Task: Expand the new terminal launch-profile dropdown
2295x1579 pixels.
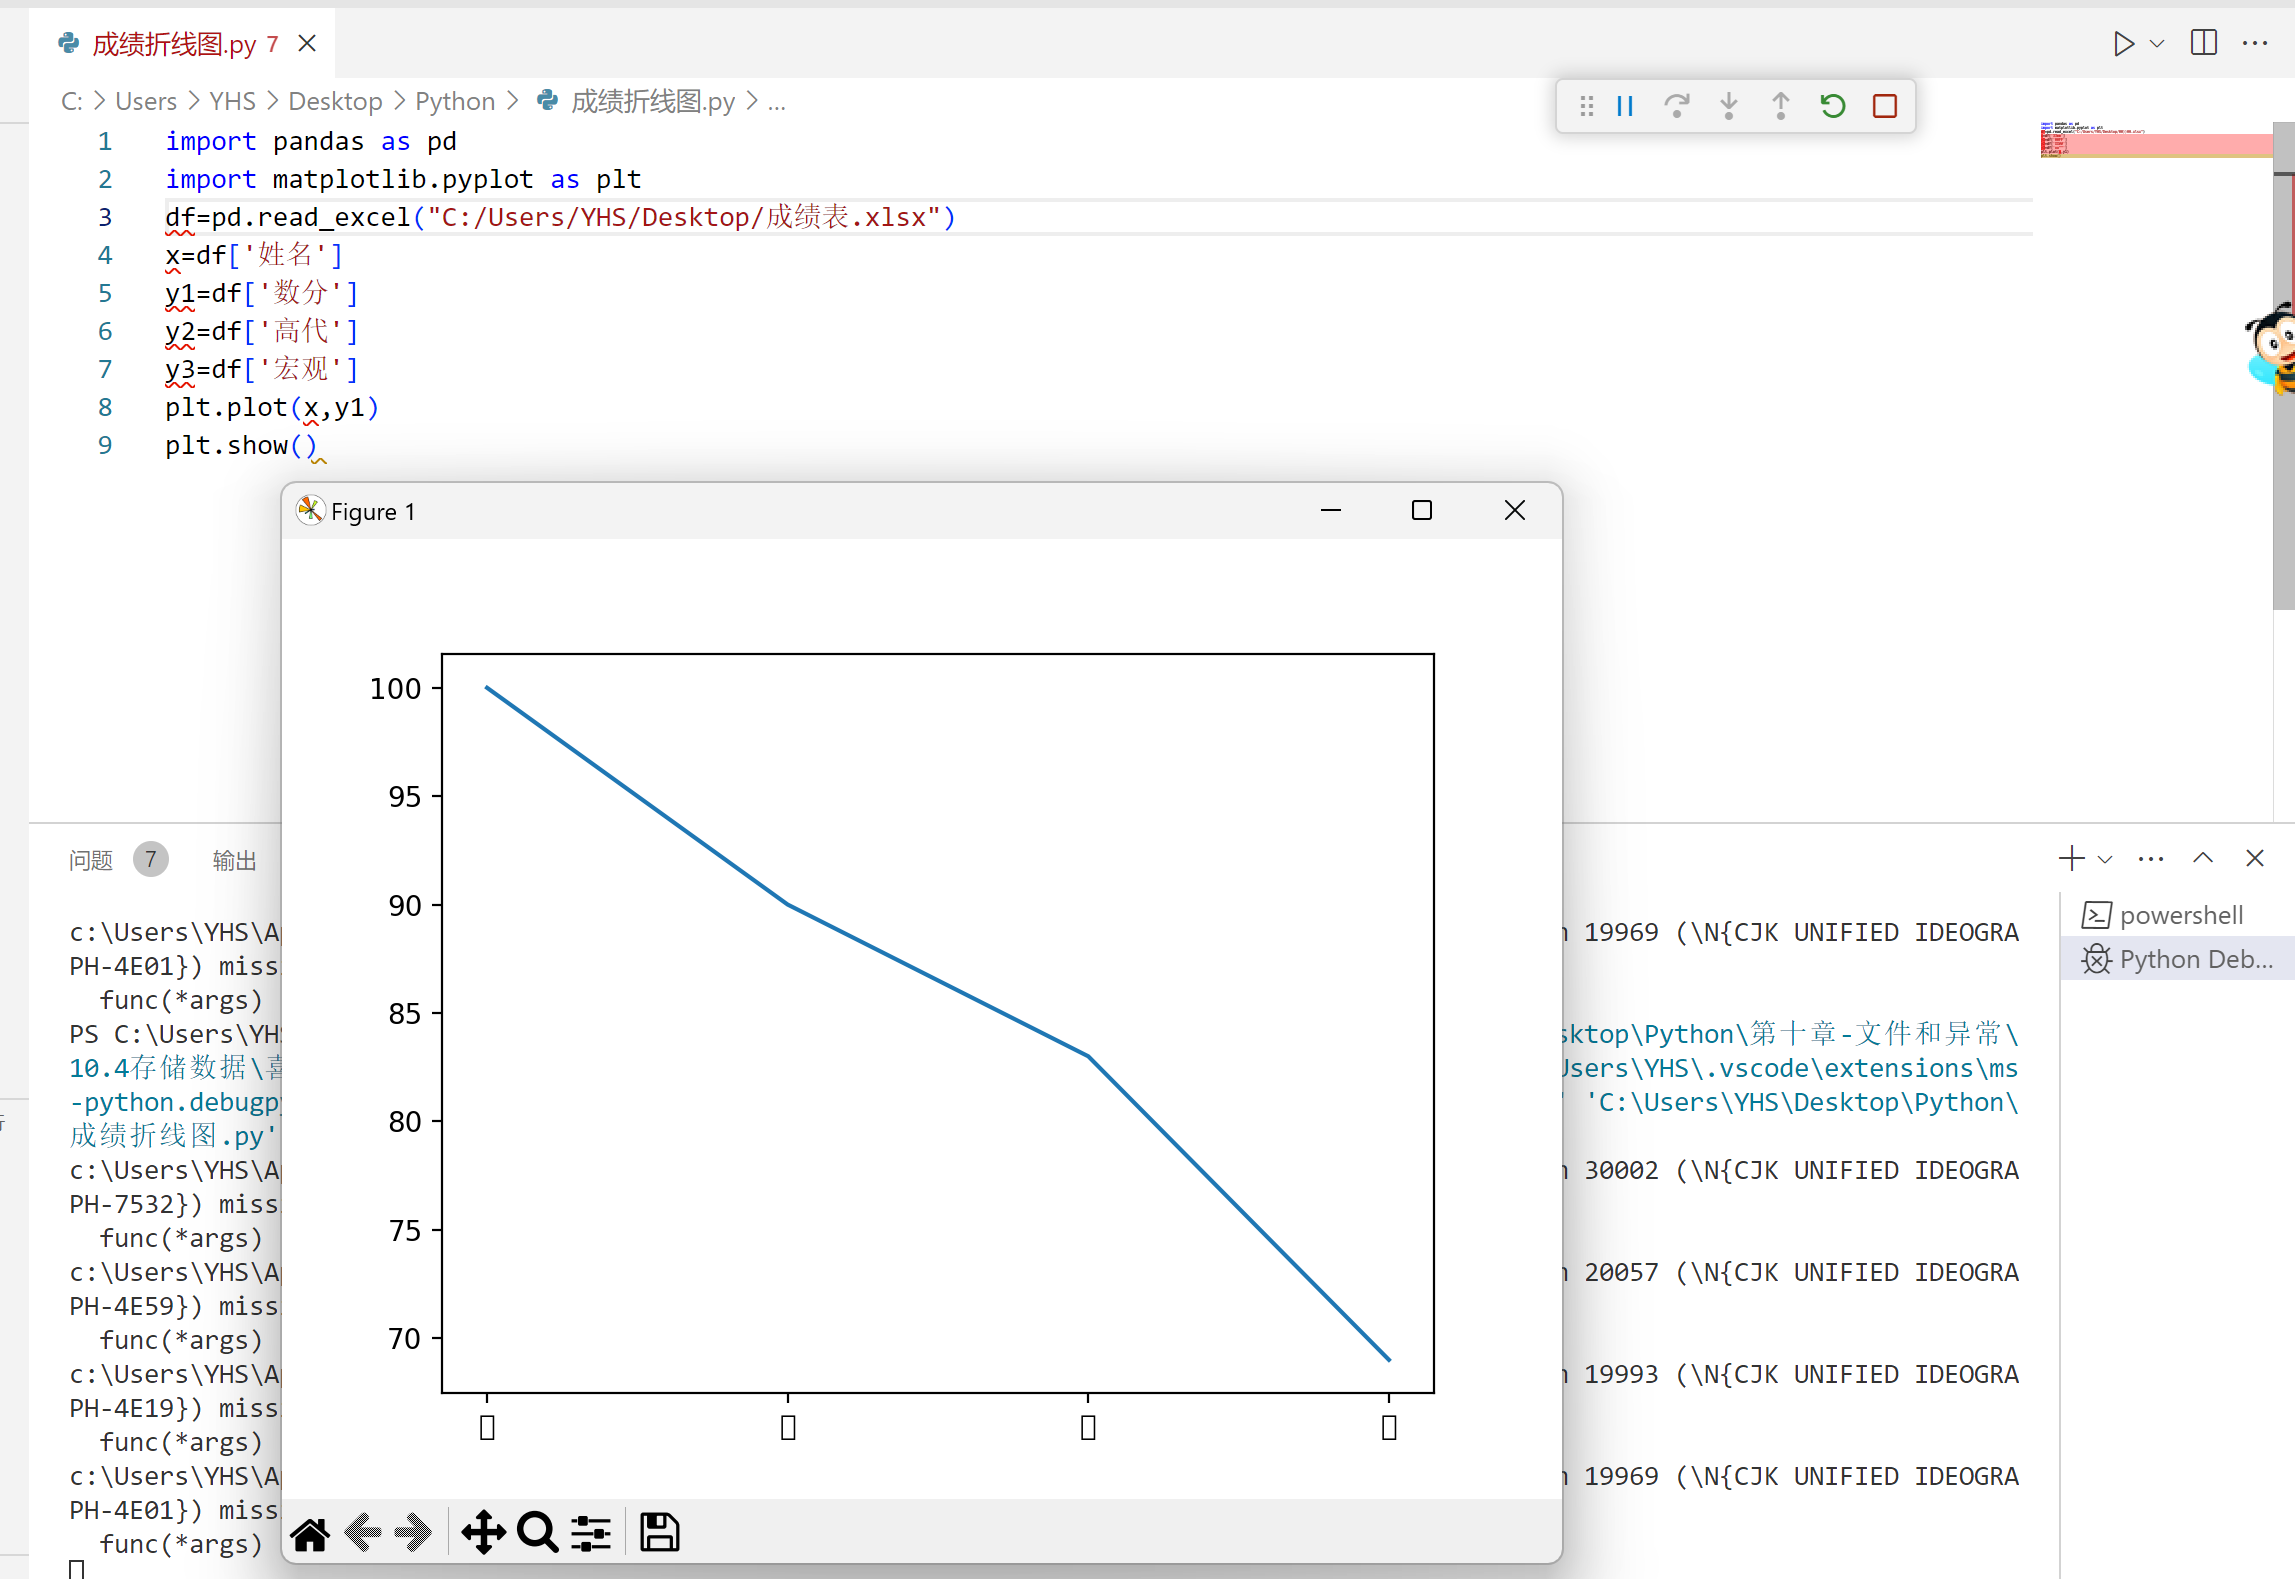Action: point(2105,859)
